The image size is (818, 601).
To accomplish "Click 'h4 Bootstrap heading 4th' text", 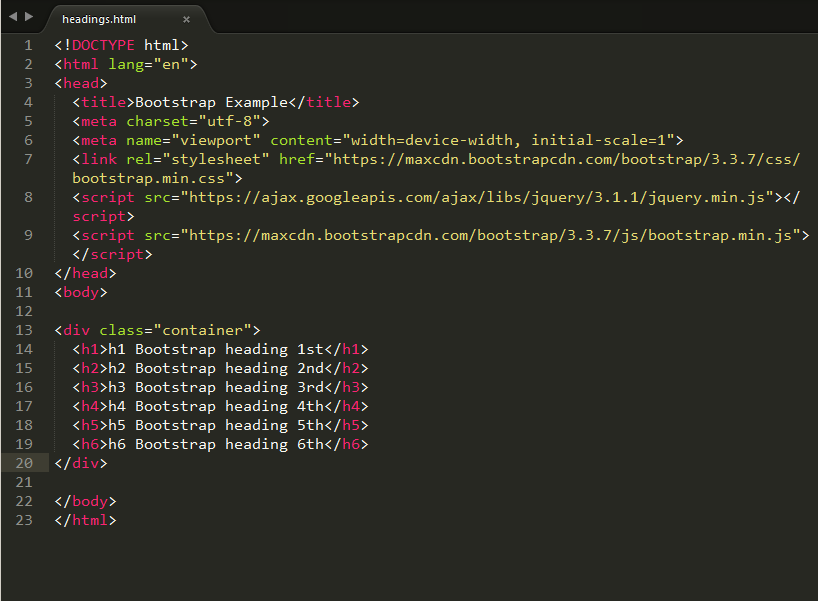I will [x=216, y=406].
